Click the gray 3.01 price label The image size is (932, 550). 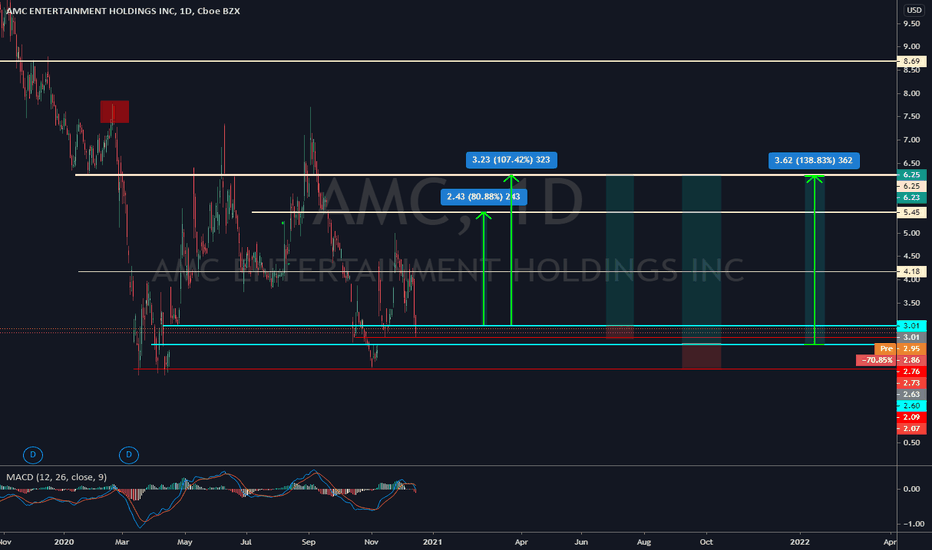911,337
